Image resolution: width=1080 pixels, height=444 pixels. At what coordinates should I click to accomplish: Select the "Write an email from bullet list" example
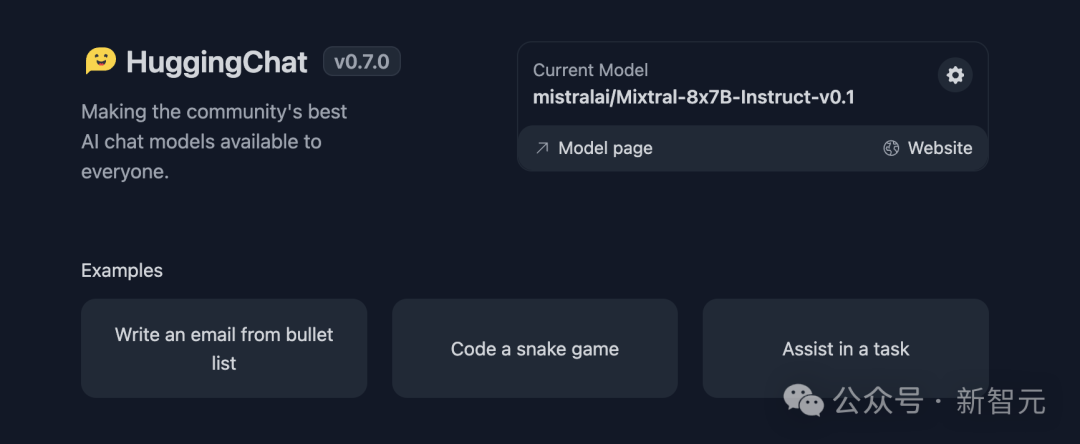(x=224, y=348)
